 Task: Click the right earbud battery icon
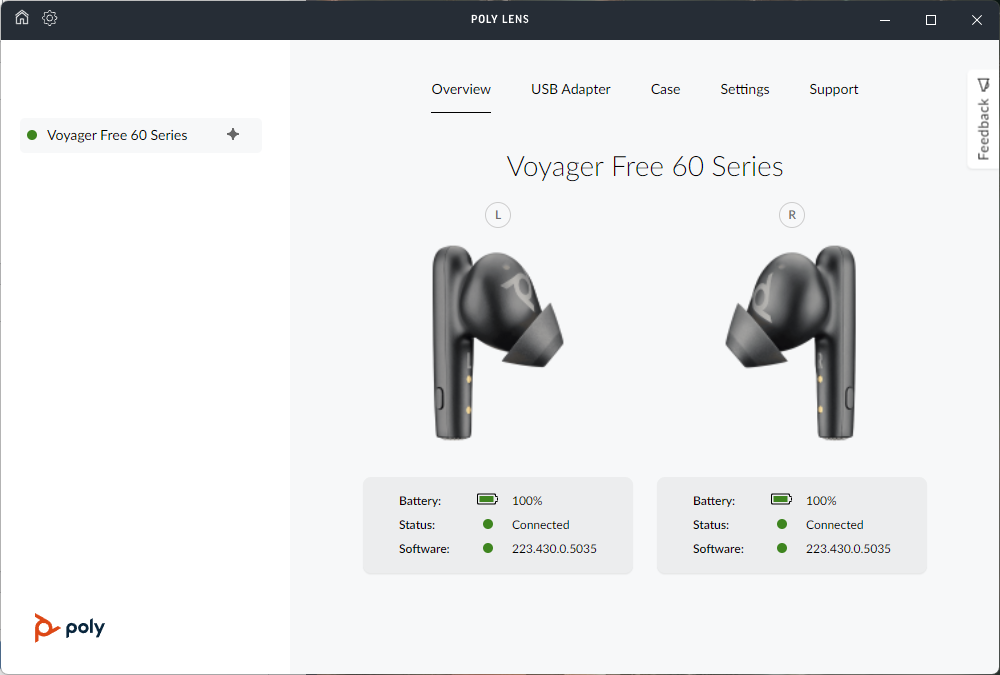(x=781, y=499)
